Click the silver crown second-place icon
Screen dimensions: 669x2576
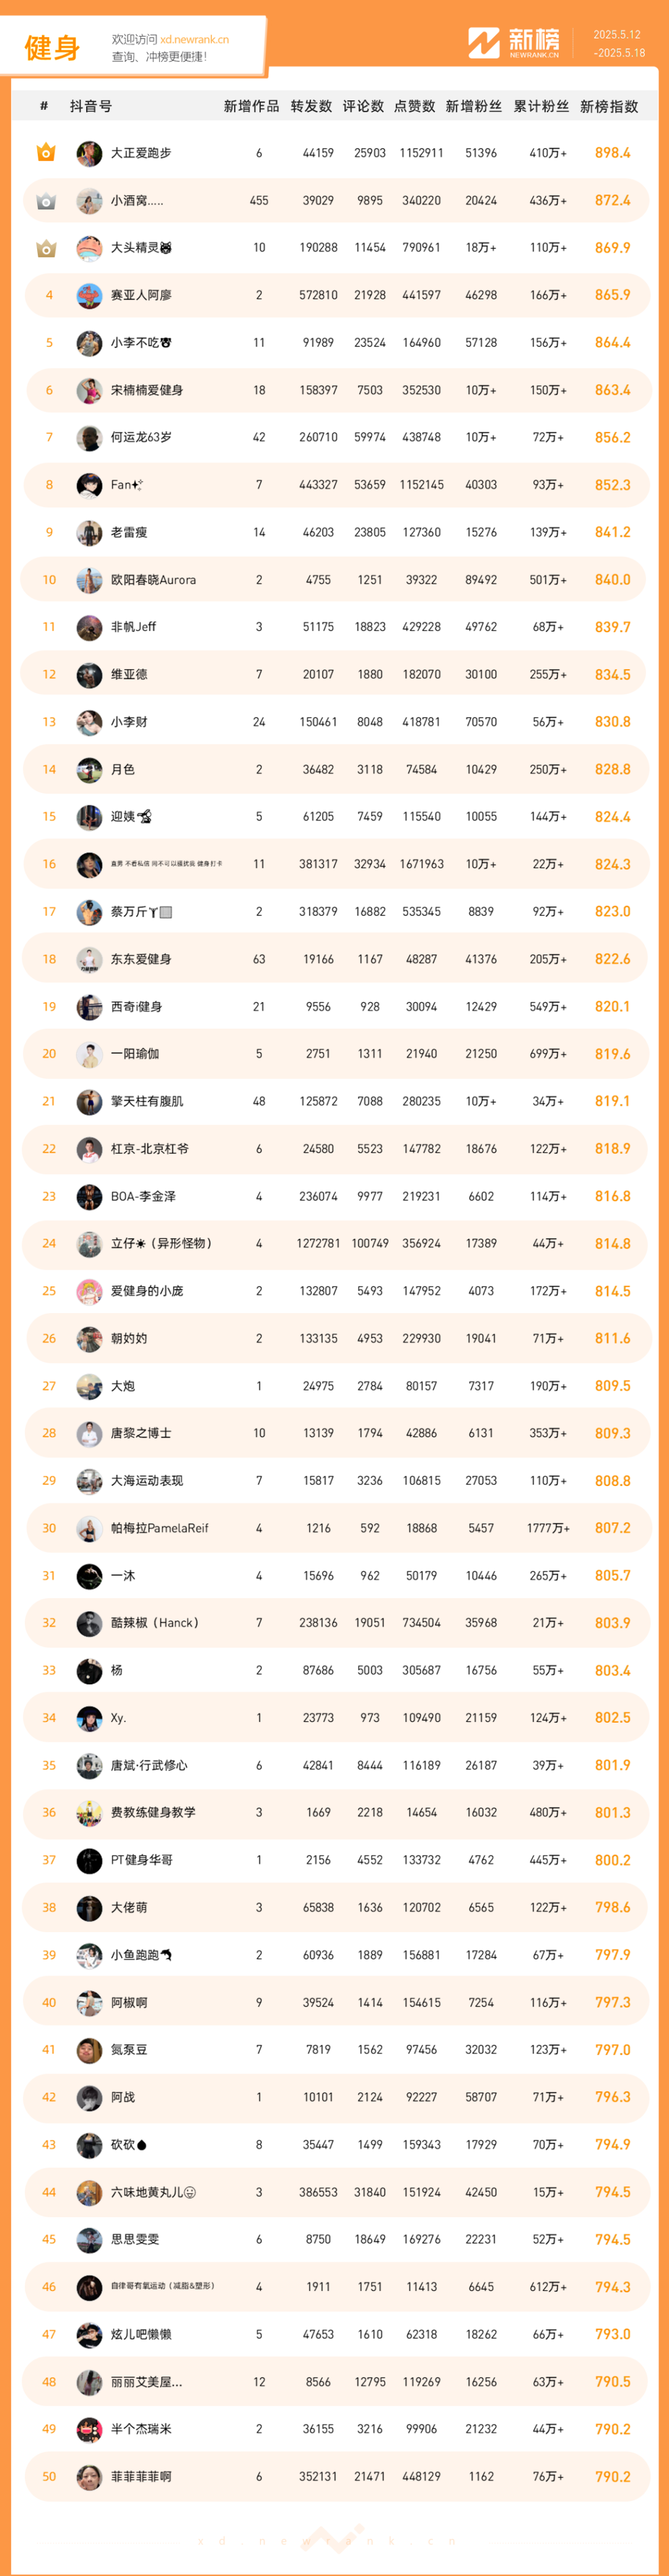(46, 201)
